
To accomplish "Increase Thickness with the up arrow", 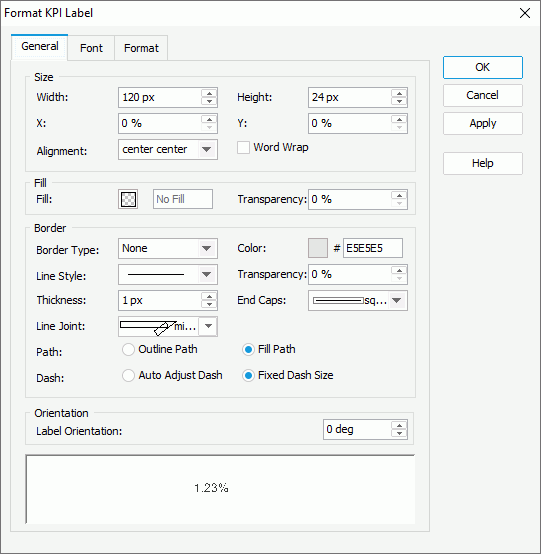I will pyautogui.click(x=209, y=296).
